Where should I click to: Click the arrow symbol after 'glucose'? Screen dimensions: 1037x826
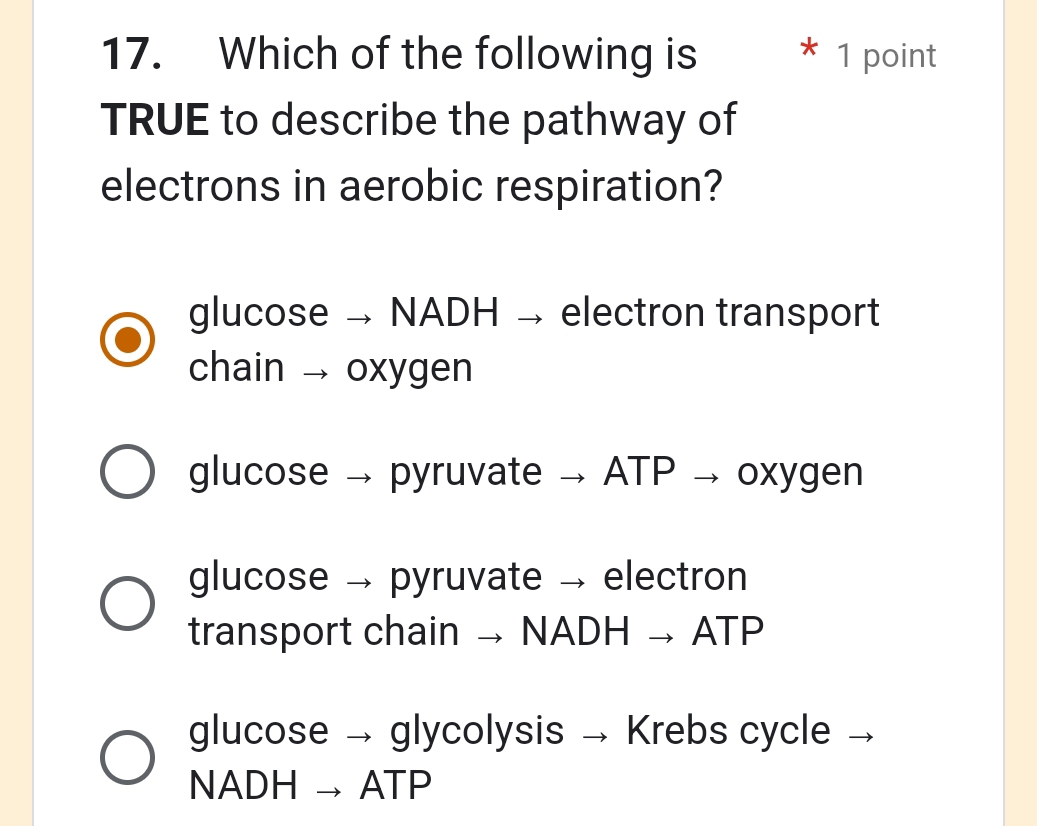click(359, 312)
